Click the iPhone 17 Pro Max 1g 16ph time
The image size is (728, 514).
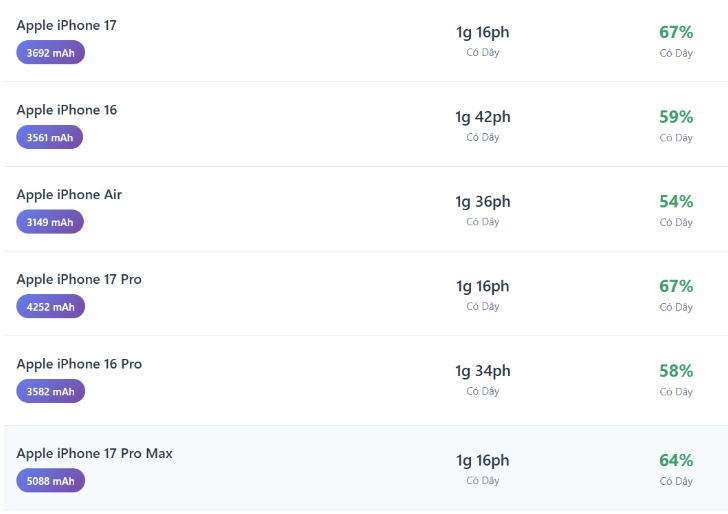click(483, 461)
